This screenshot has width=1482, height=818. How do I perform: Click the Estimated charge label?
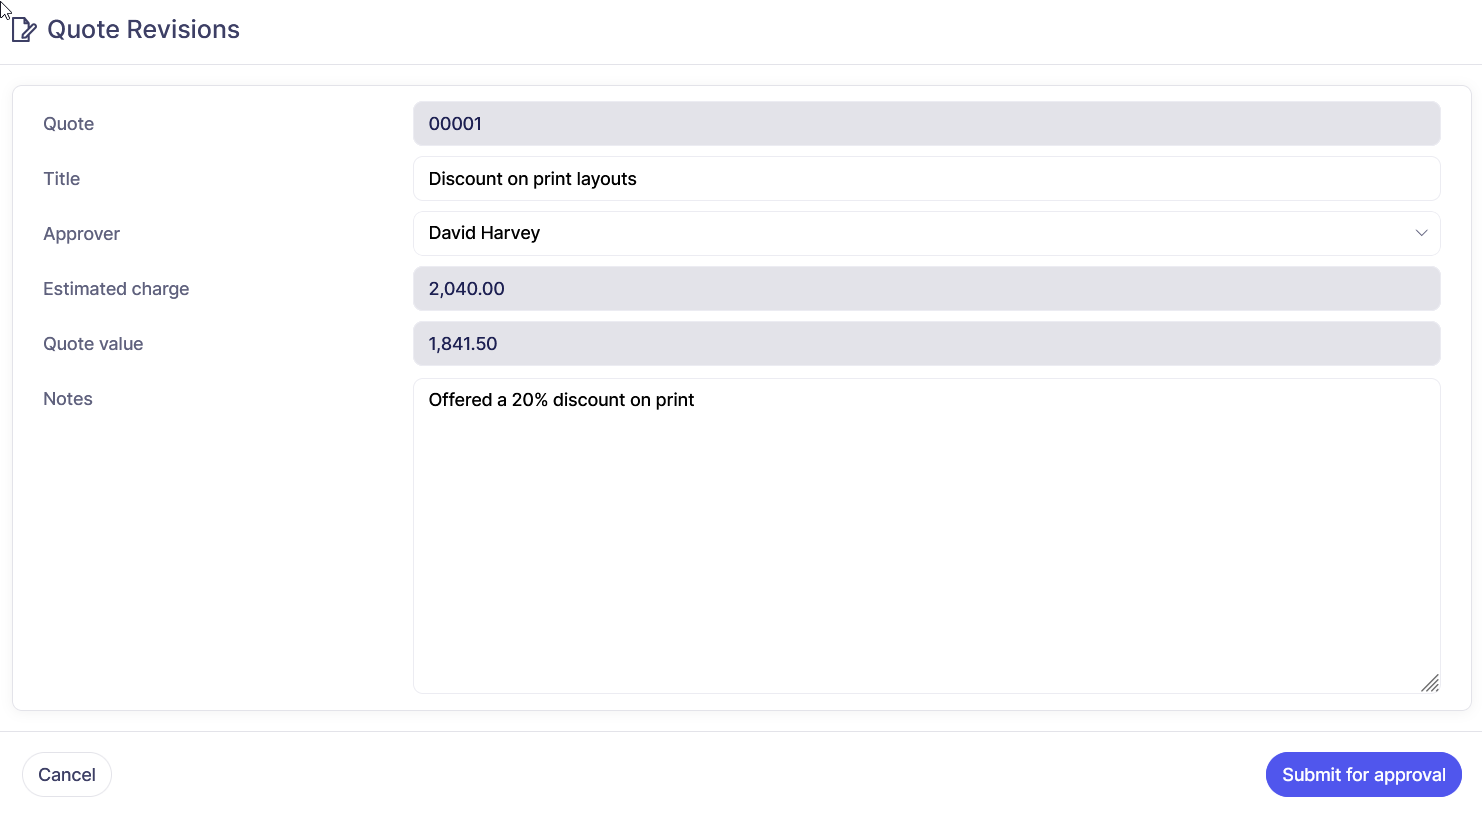[x=116, y=289]
